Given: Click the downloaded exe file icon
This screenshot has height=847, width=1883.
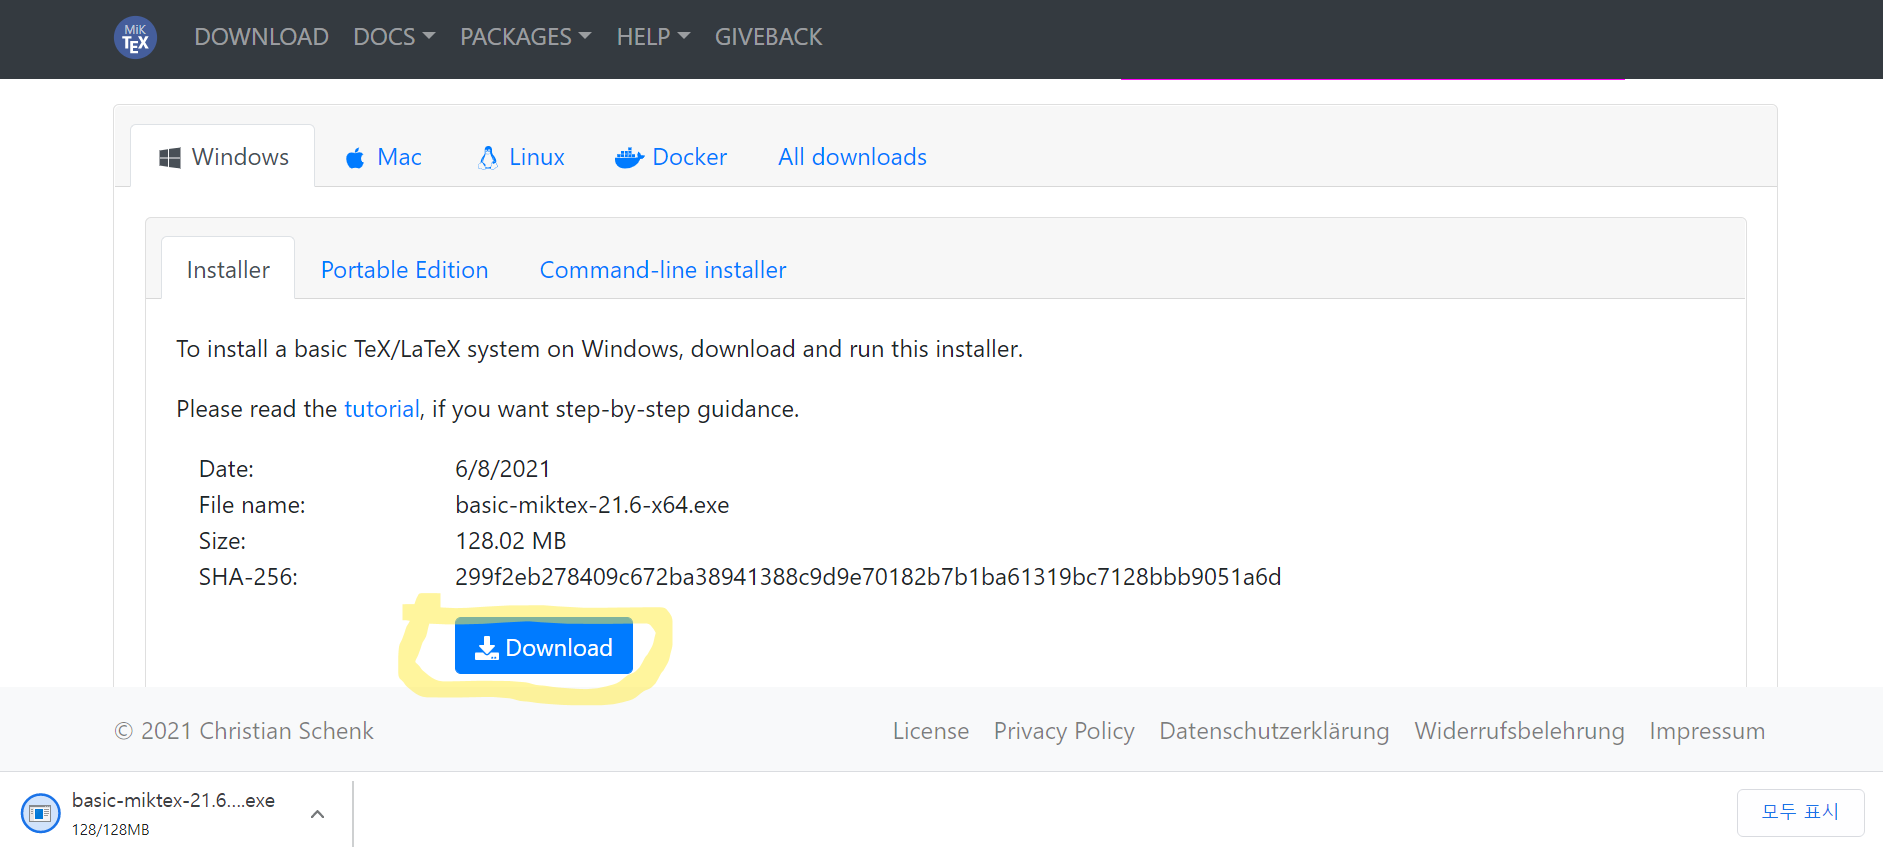Looking at the screenshot, I should click(x=41, y=813).
